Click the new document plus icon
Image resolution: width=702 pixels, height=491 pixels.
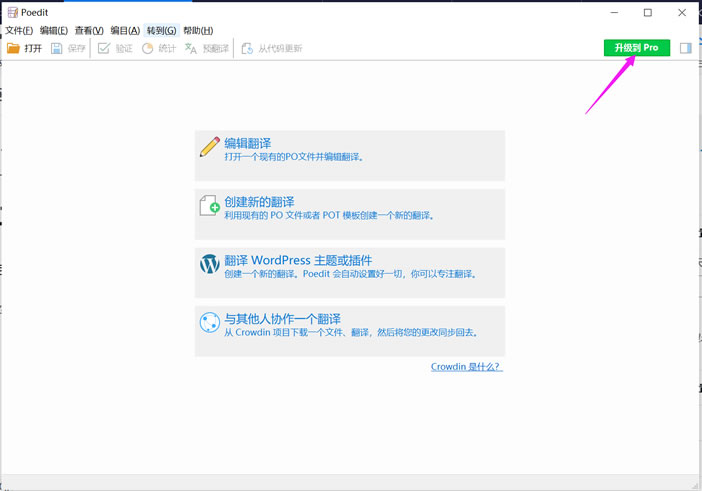[x=210, y=205]
